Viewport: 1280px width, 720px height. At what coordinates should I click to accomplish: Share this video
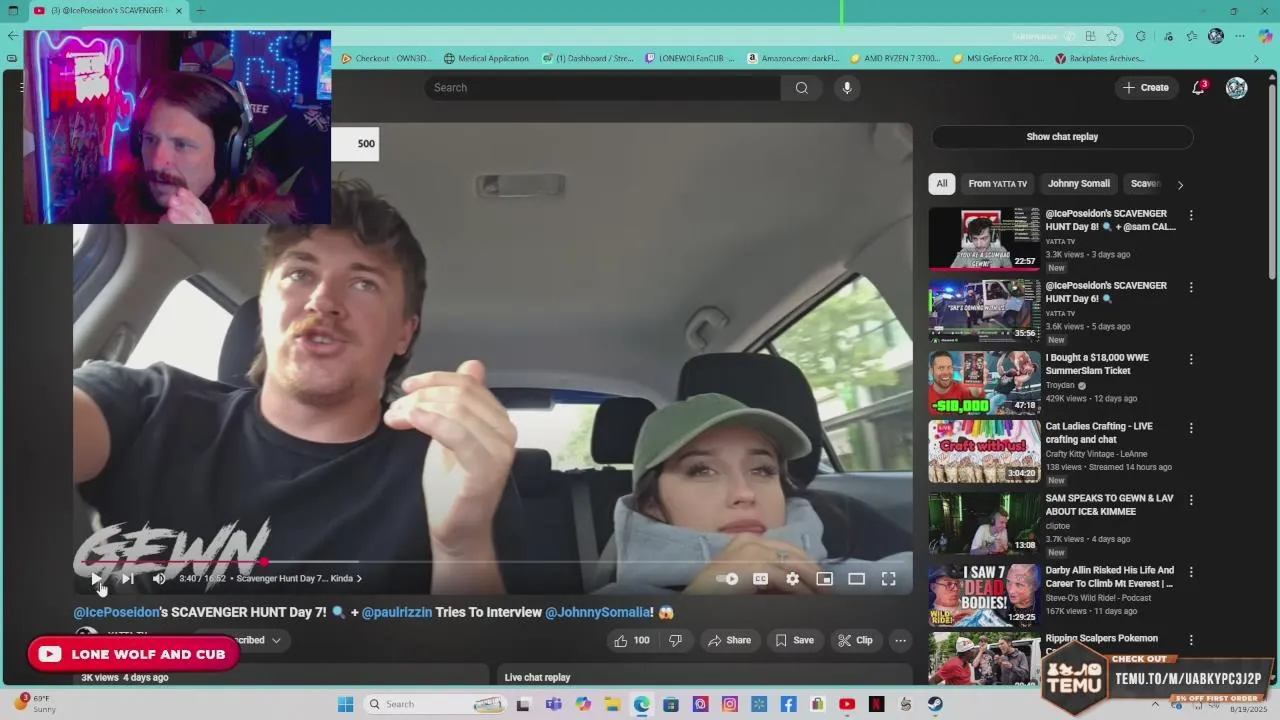(729, 640)
